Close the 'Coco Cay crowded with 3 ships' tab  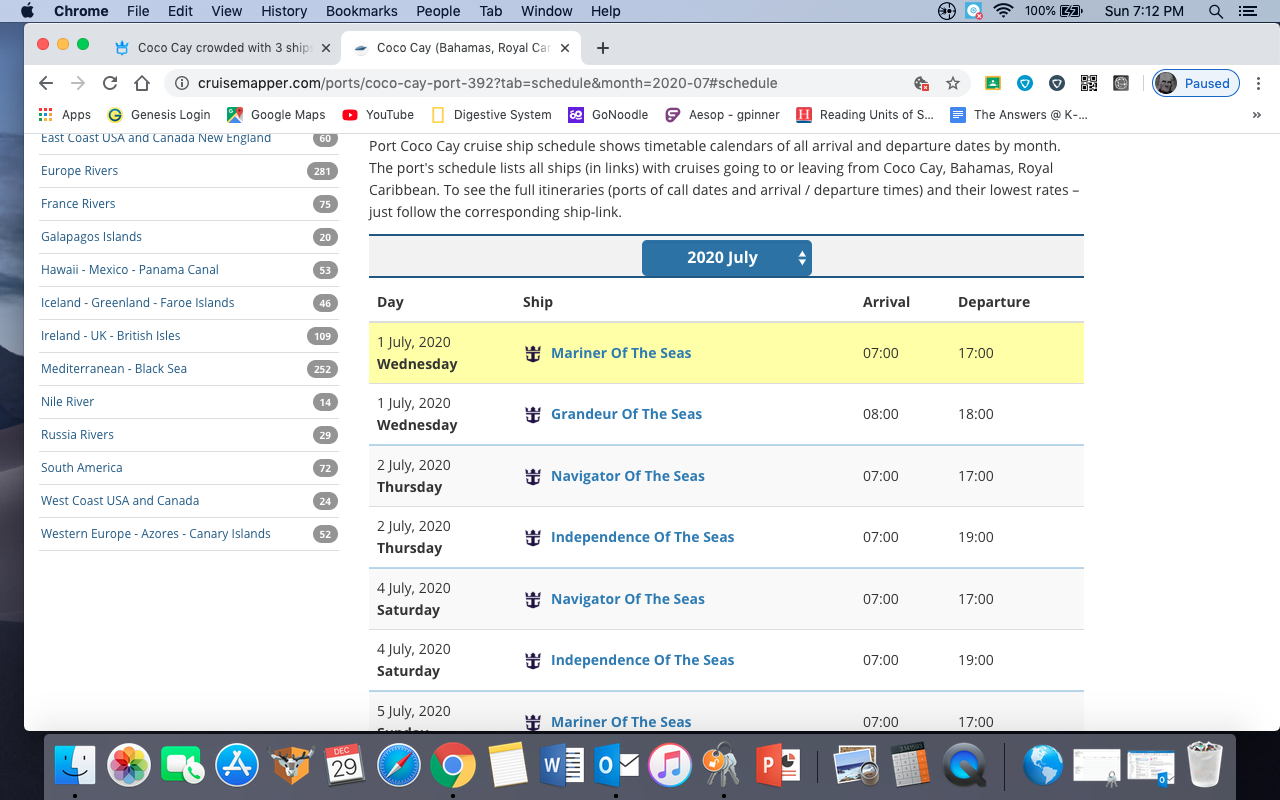pos(325,48)
